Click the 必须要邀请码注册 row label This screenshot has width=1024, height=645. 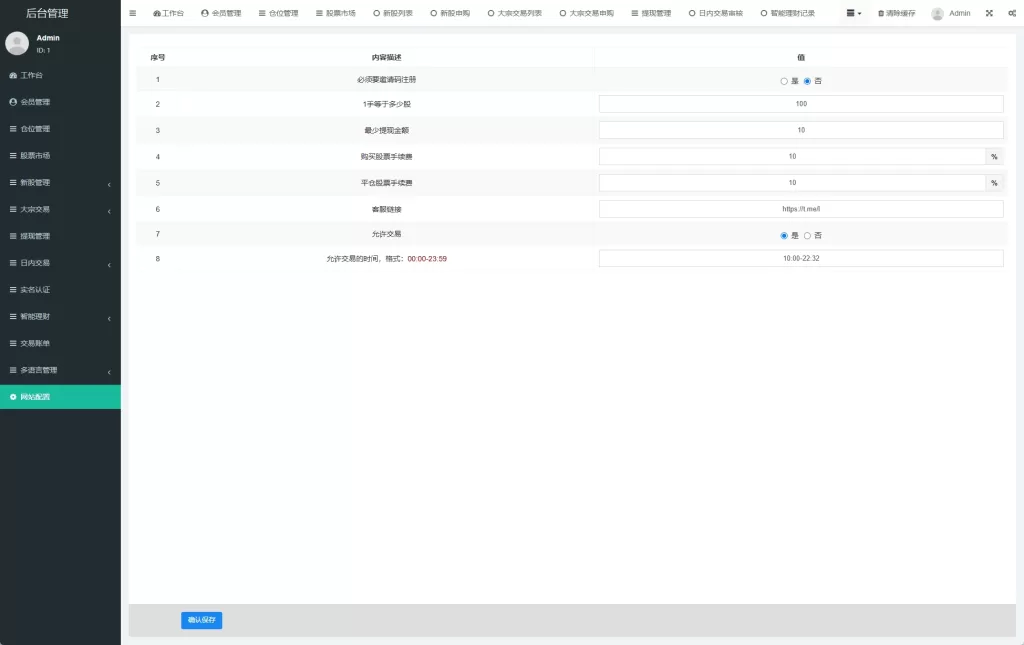click(386, 80)
